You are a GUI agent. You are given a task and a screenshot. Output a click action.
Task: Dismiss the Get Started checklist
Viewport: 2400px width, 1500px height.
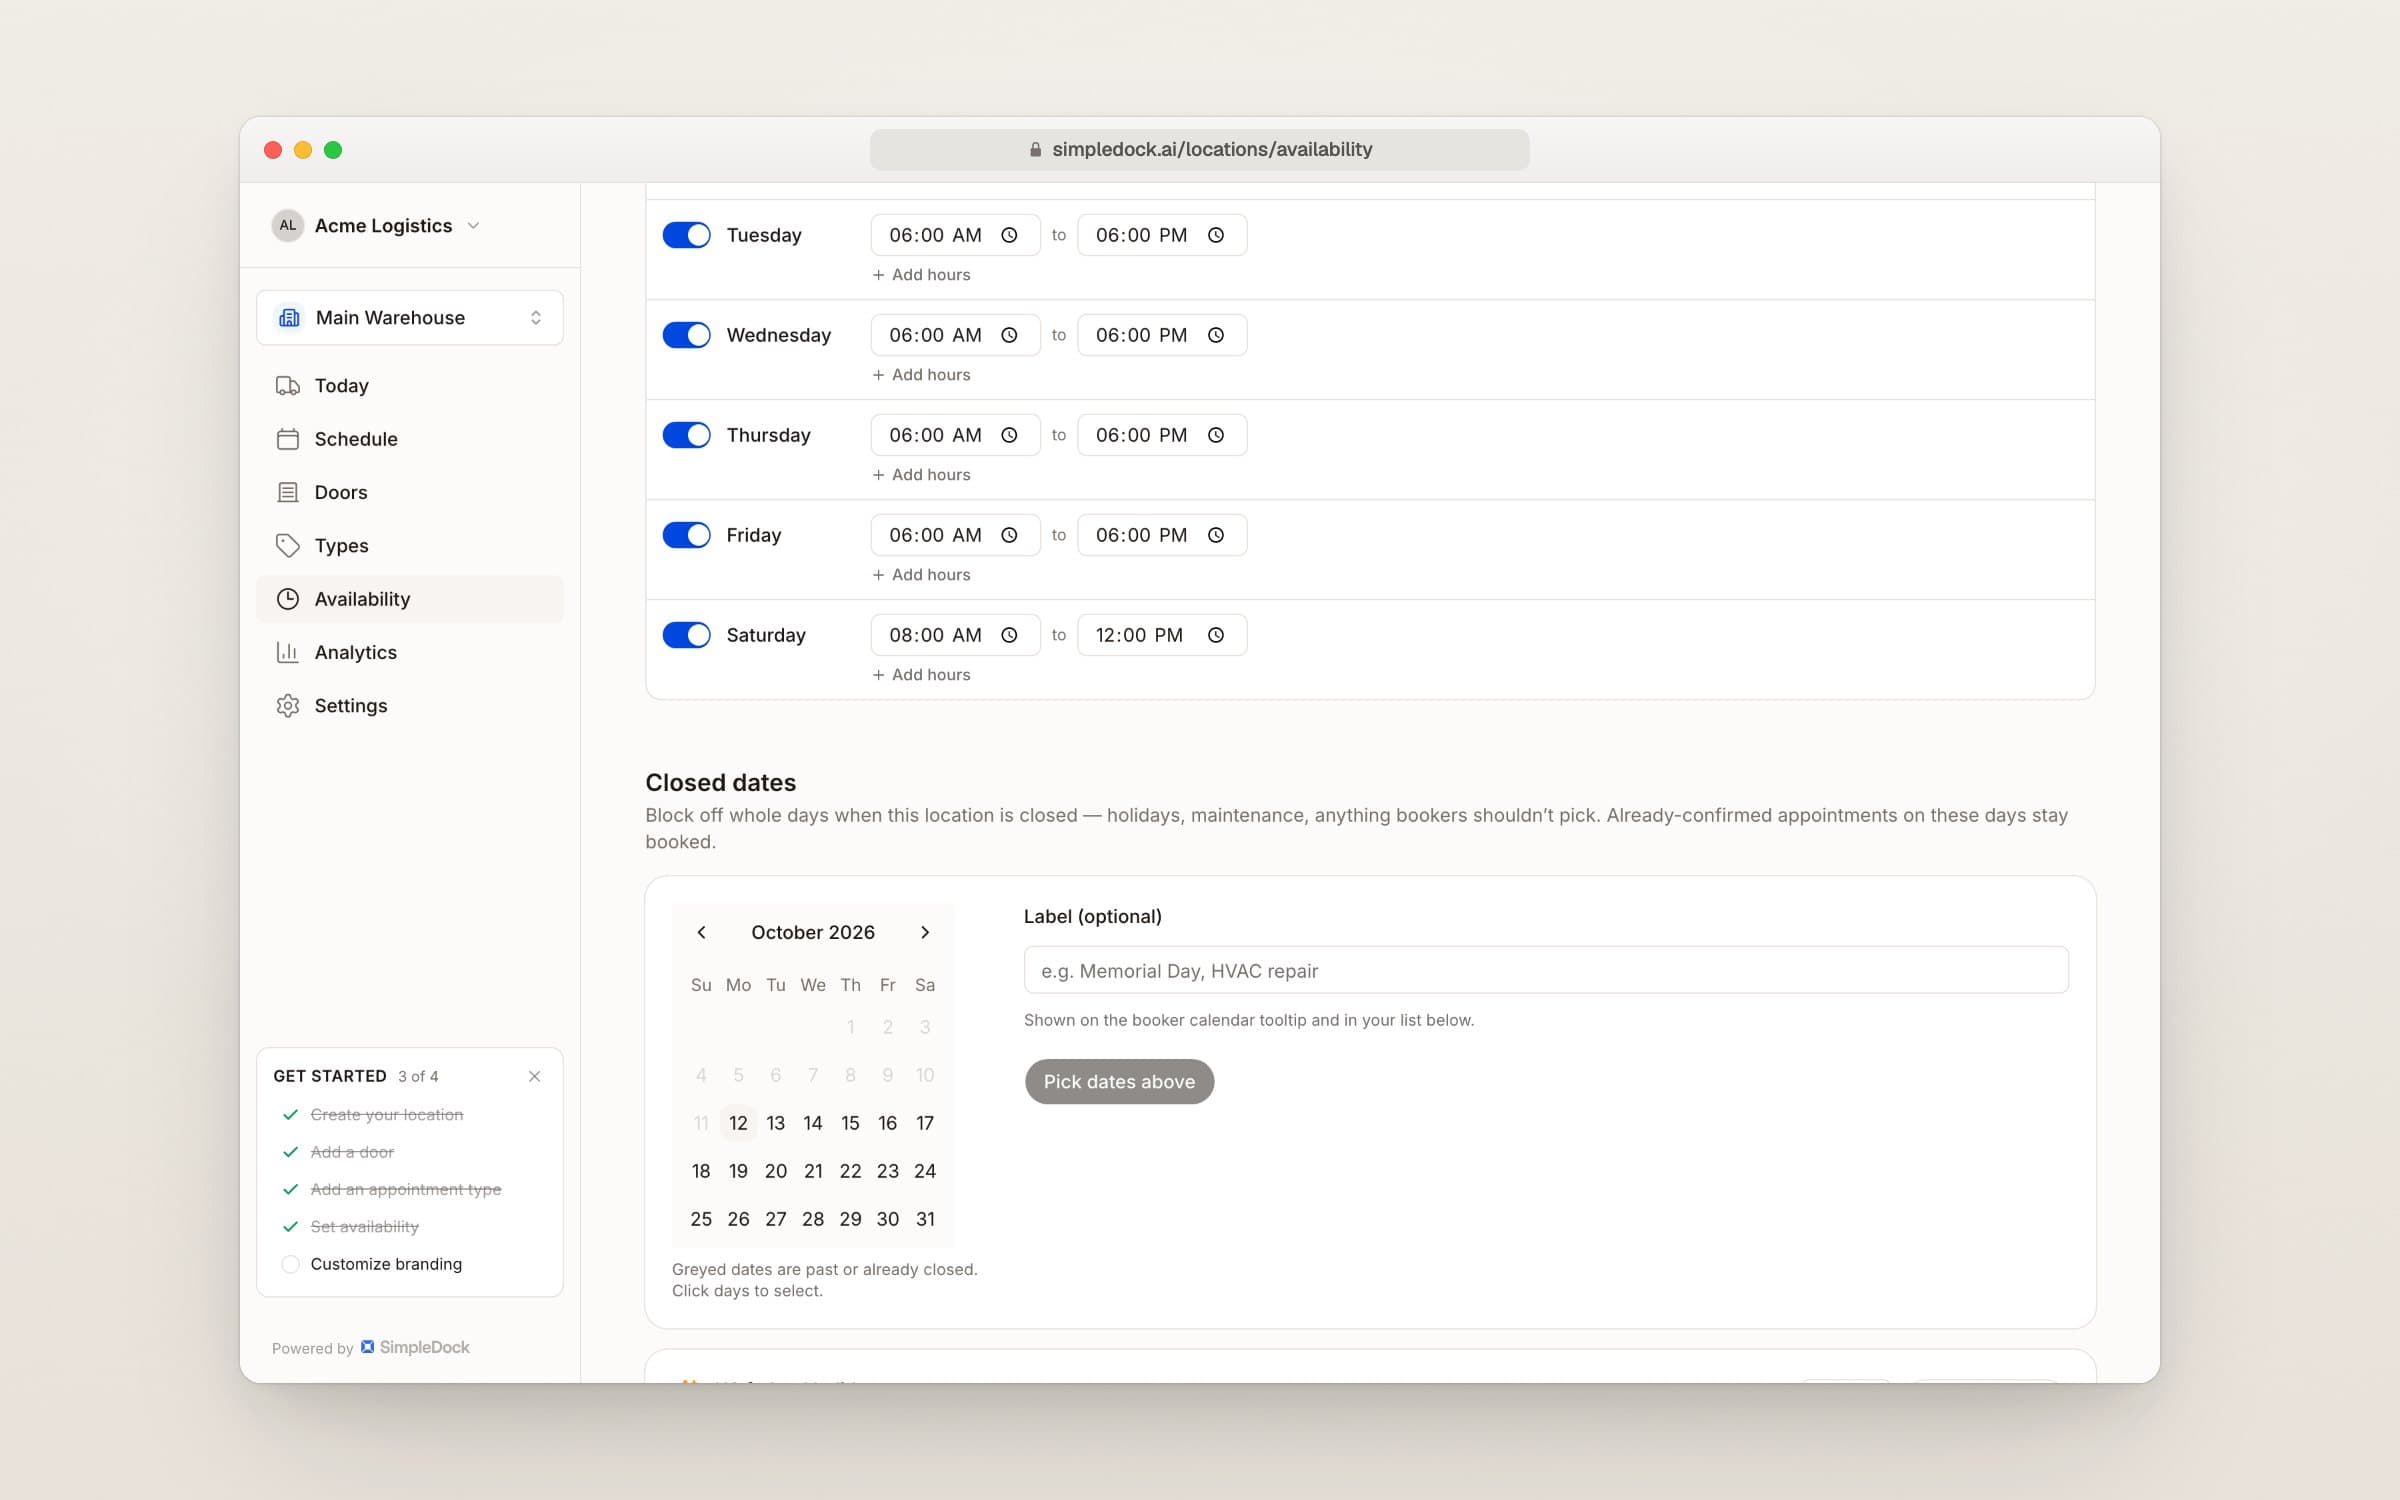point(534,1076)
